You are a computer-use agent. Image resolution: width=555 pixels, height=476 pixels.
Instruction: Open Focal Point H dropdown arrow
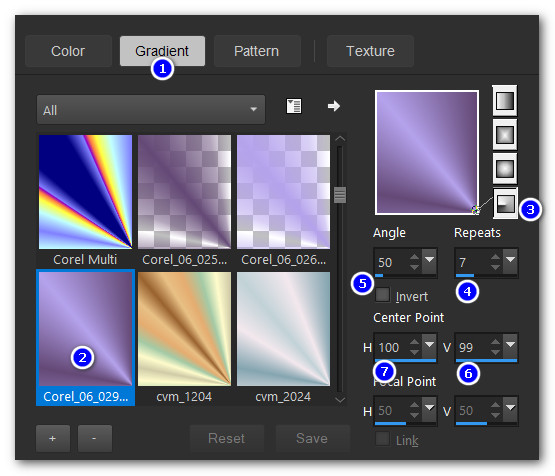429,409
